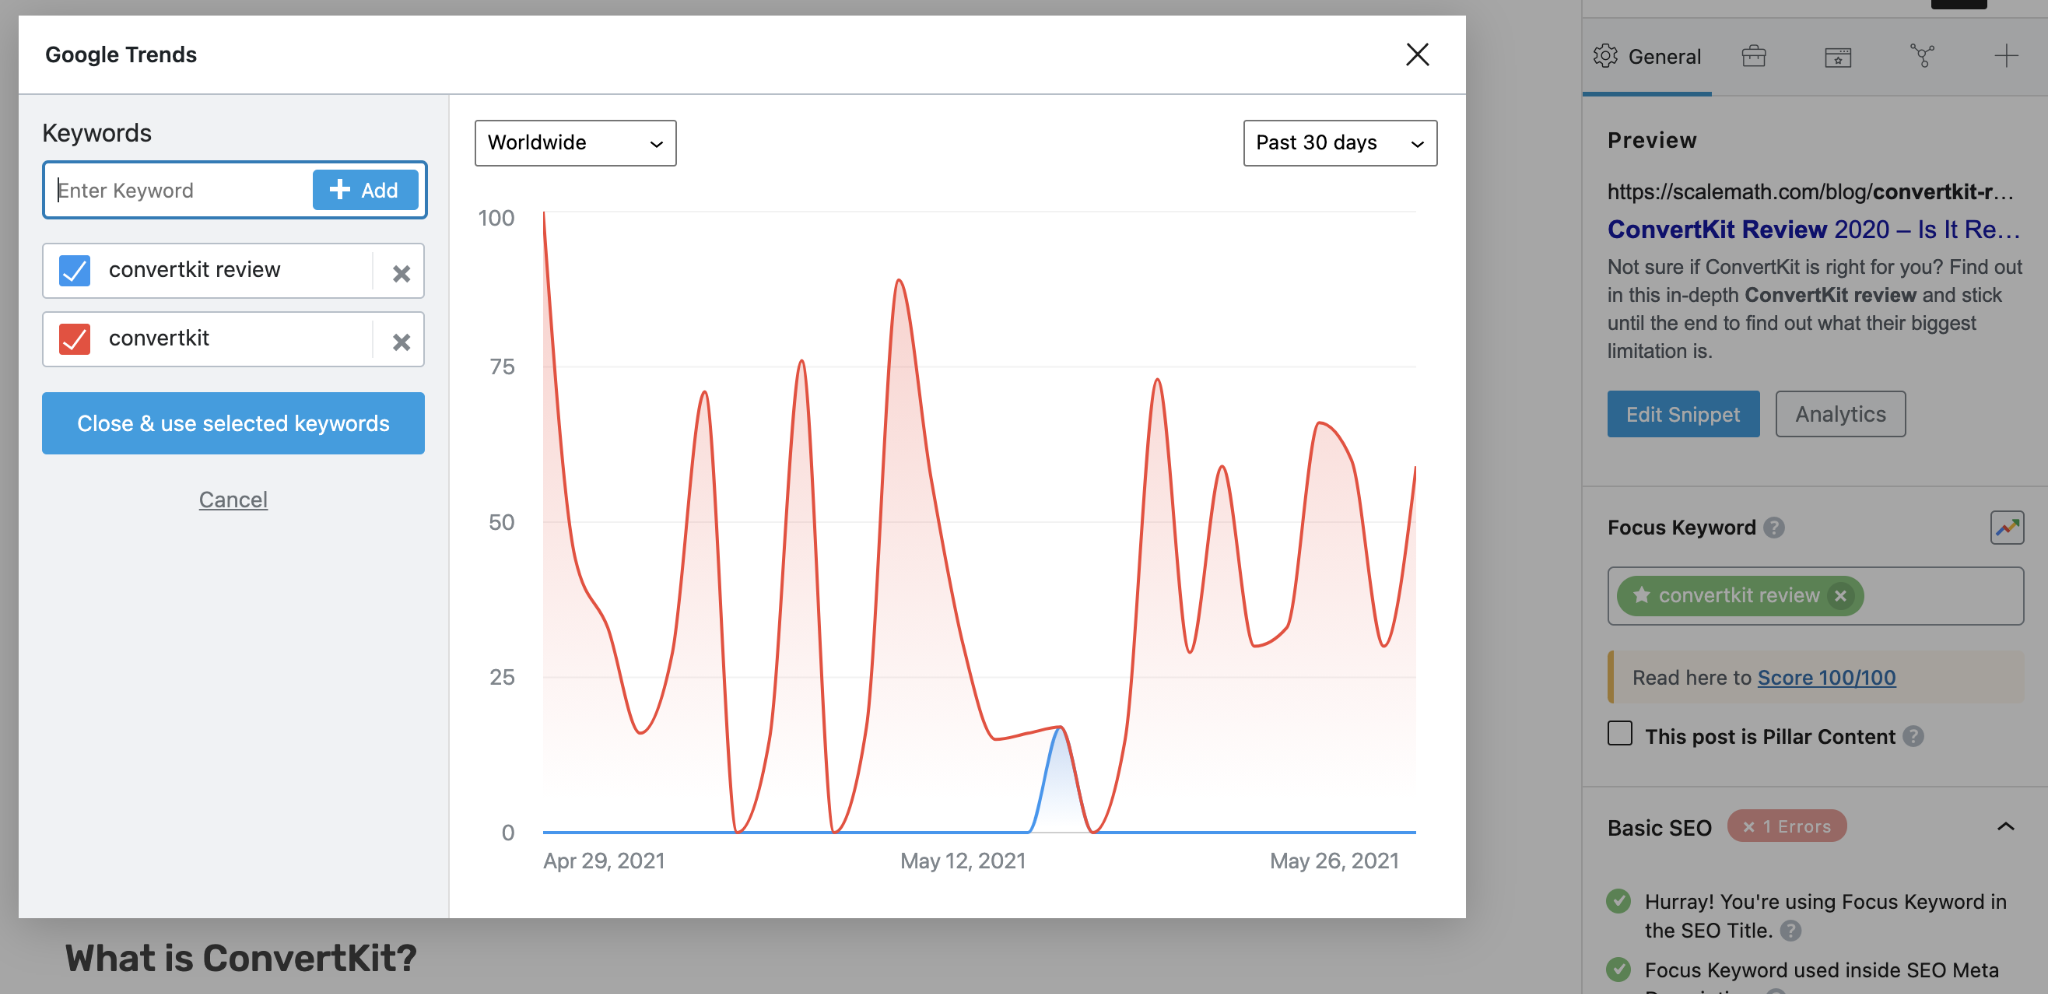Open the Social share tab icon
The height and width of the screenshot is (994, 2048).
1922,56
